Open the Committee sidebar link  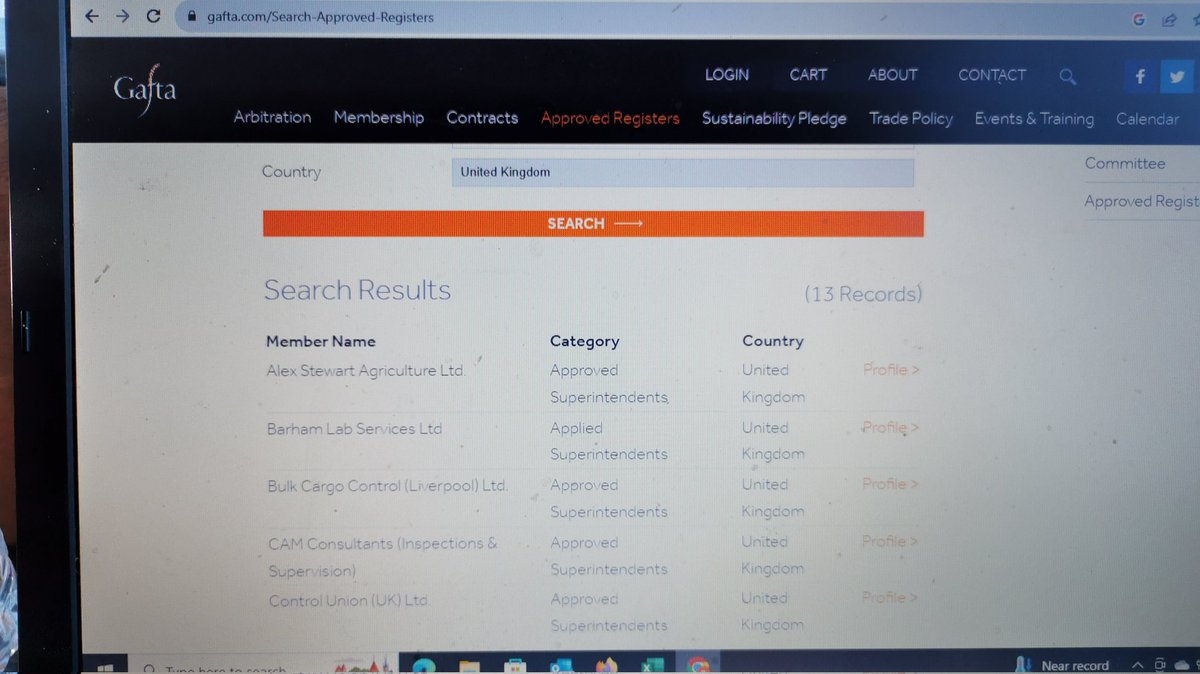click(x=1125, y=163)
